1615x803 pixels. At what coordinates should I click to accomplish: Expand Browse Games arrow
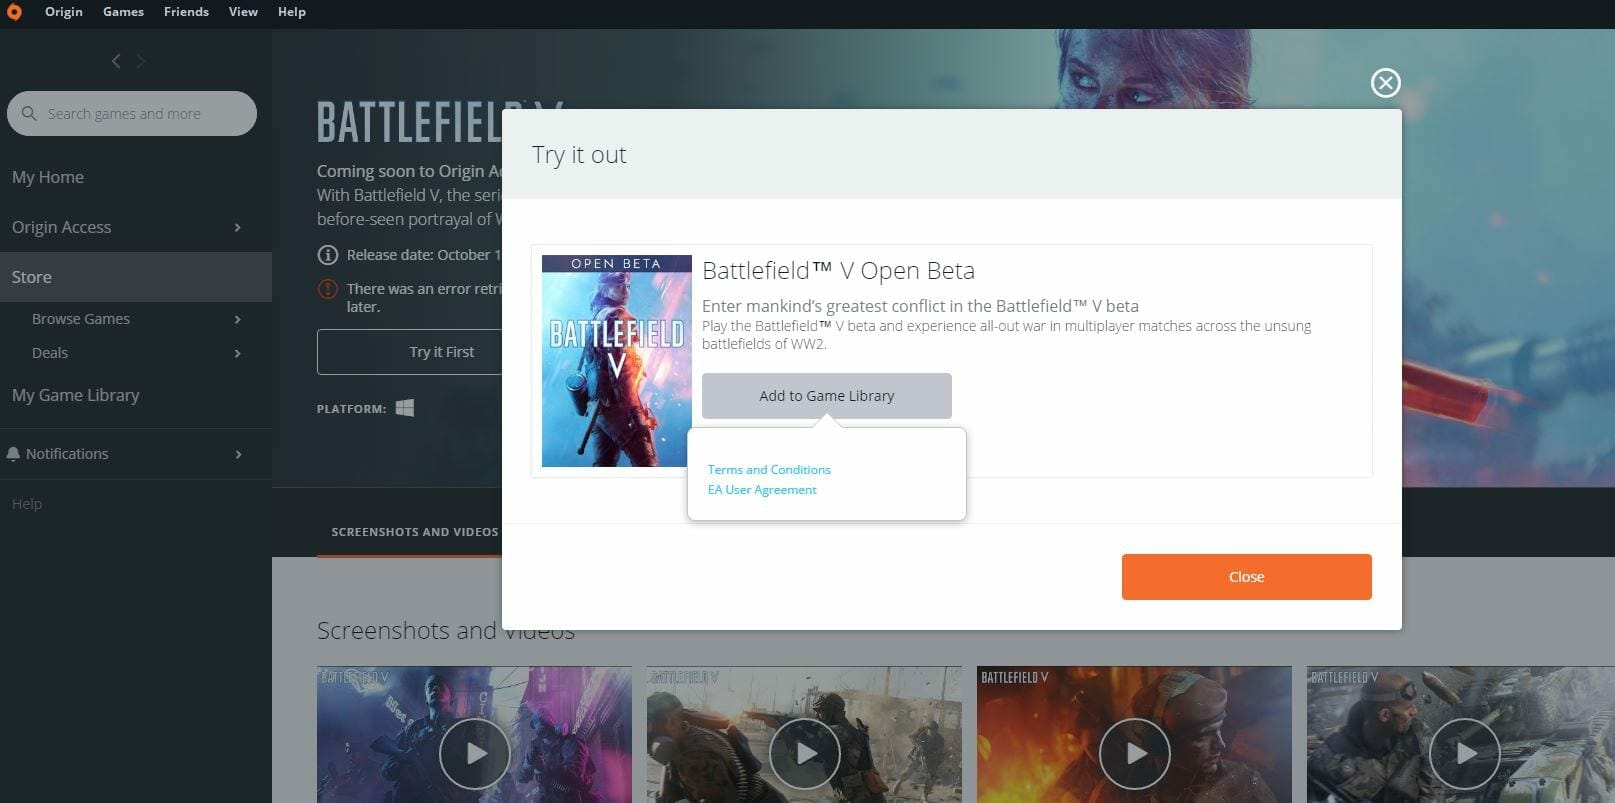(238, 319)
